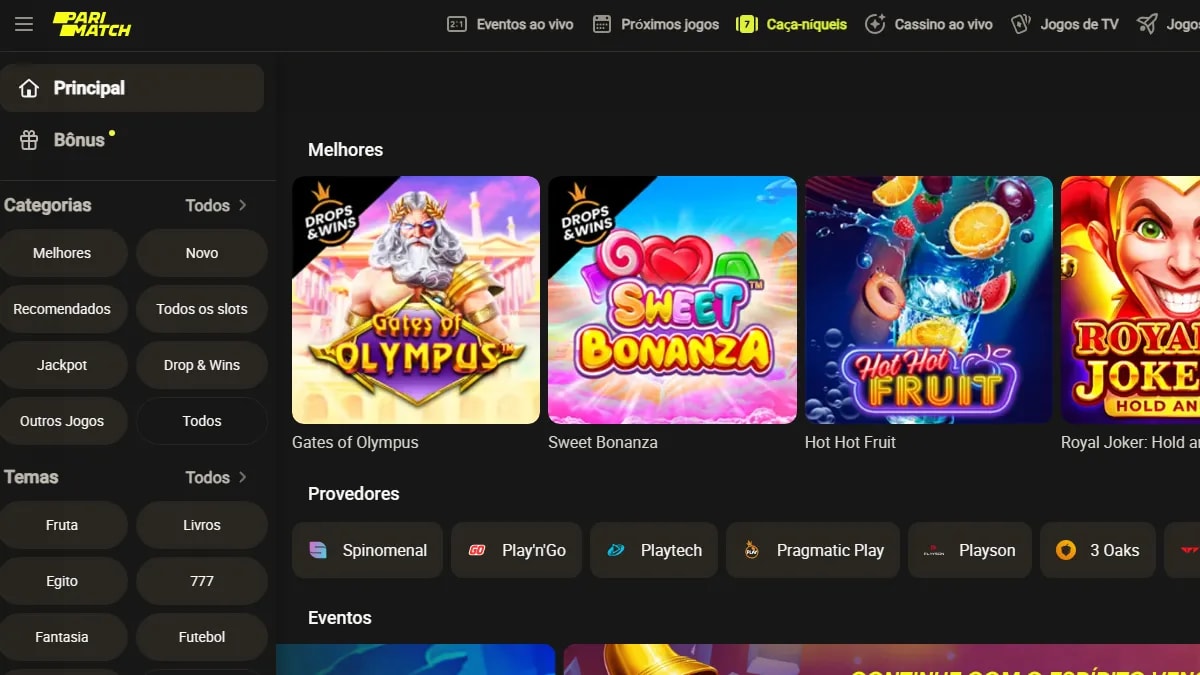Filter by Jackpot category
The width and height of the screenshot is (1200, 675).
pyautogui.click(x=62, y=365)
